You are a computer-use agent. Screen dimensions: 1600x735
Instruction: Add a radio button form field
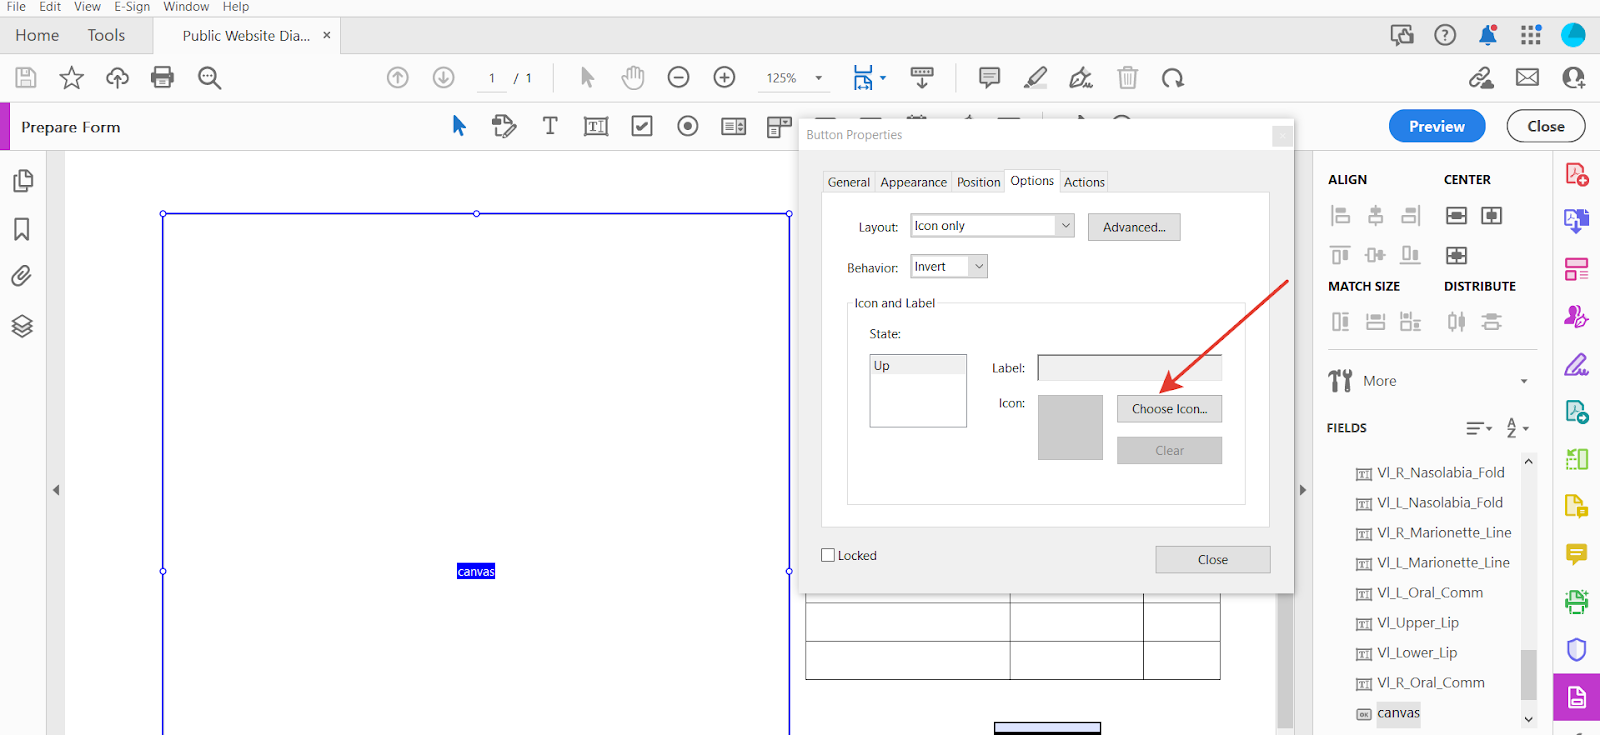tap(688, 126)
